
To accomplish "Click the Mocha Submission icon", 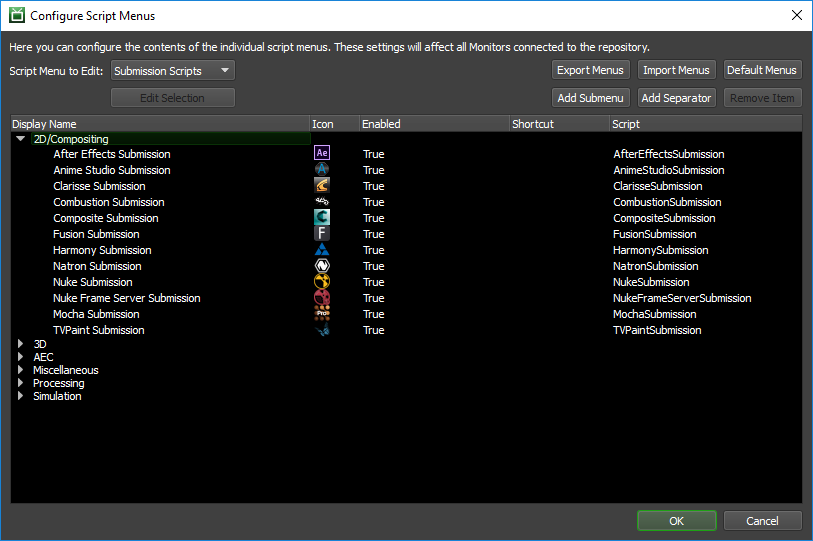I will point(322,314).
